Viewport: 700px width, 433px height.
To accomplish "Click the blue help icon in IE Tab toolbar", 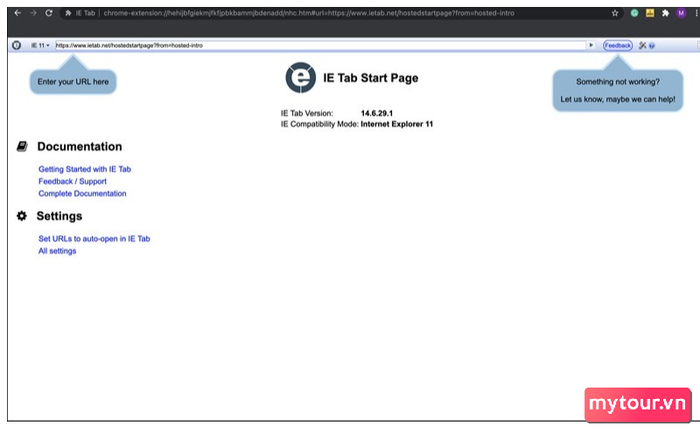I will pyautogui.click(x=652, y=46).
